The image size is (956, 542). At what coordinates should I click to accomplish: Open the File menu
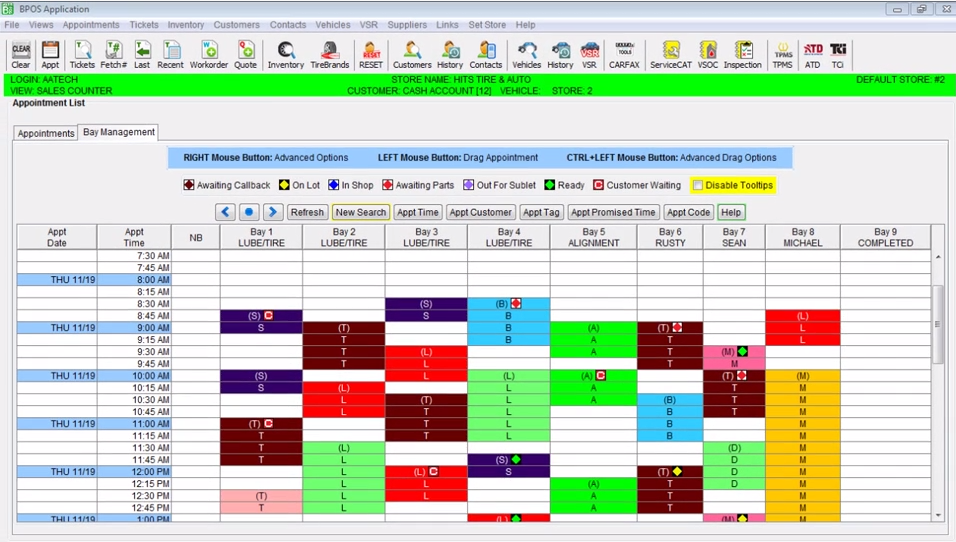12,25
